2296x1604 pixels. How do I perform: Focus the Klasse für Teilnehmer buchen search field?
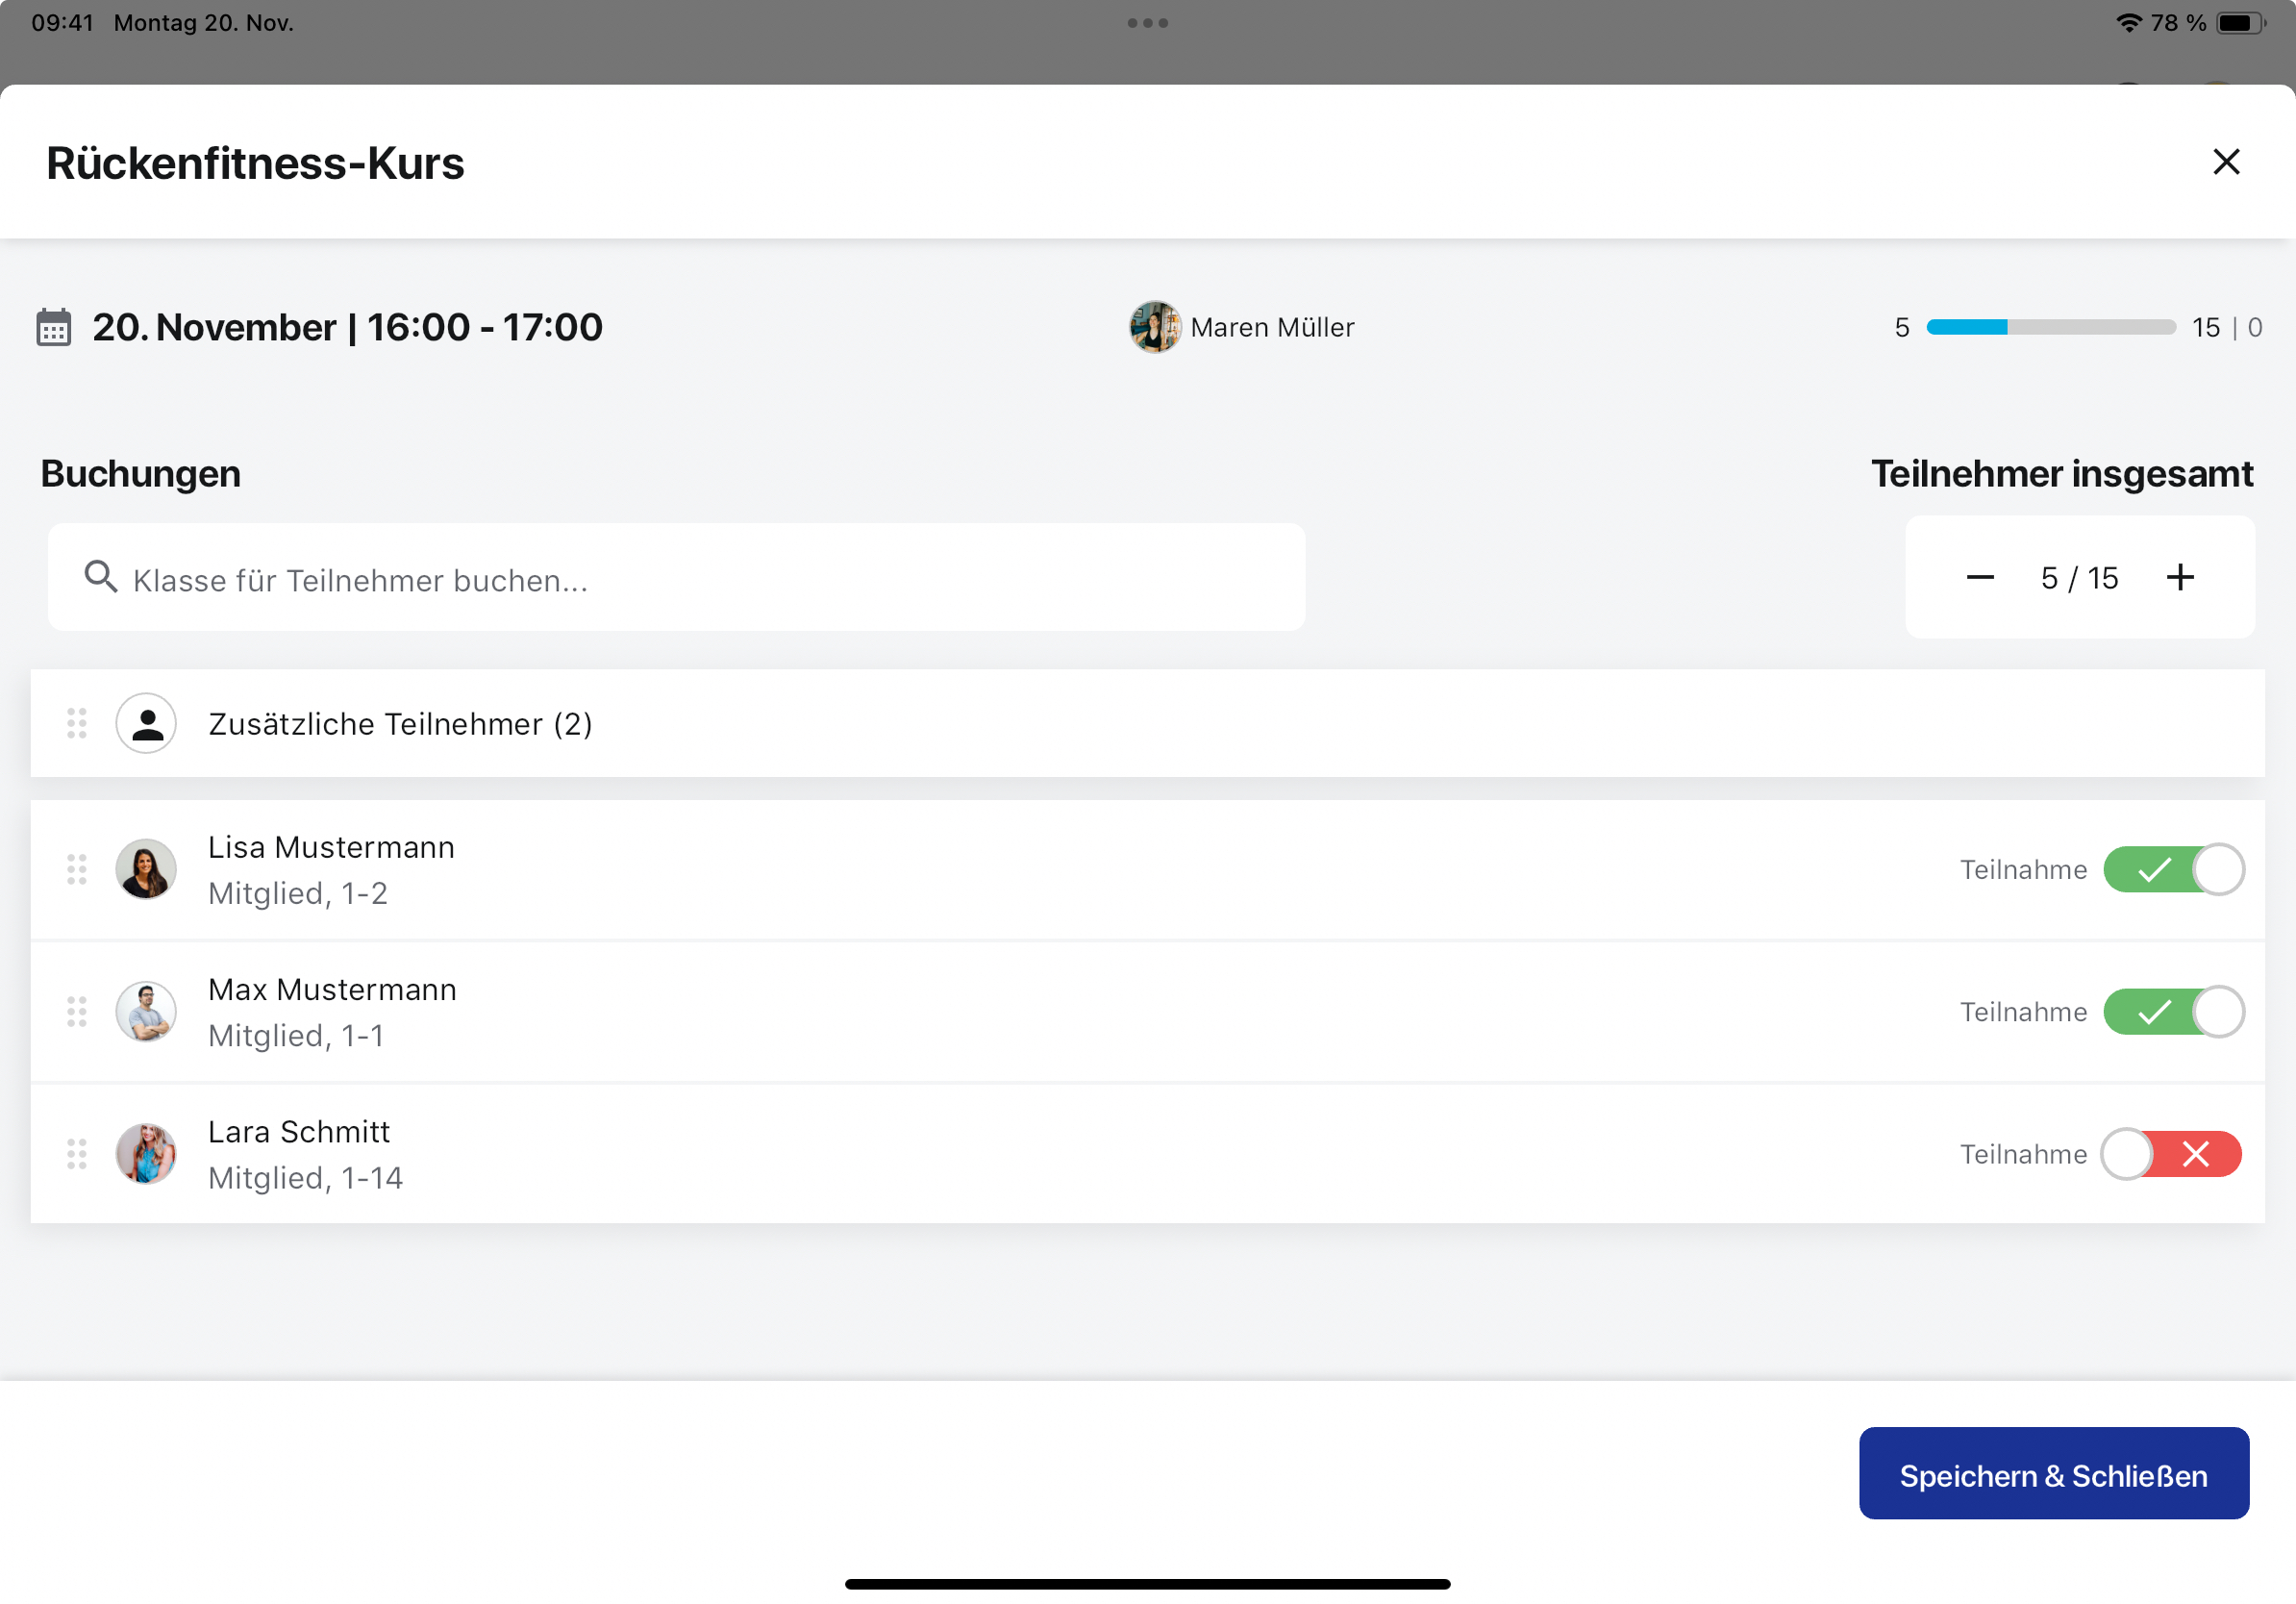(x=676, y=578)
